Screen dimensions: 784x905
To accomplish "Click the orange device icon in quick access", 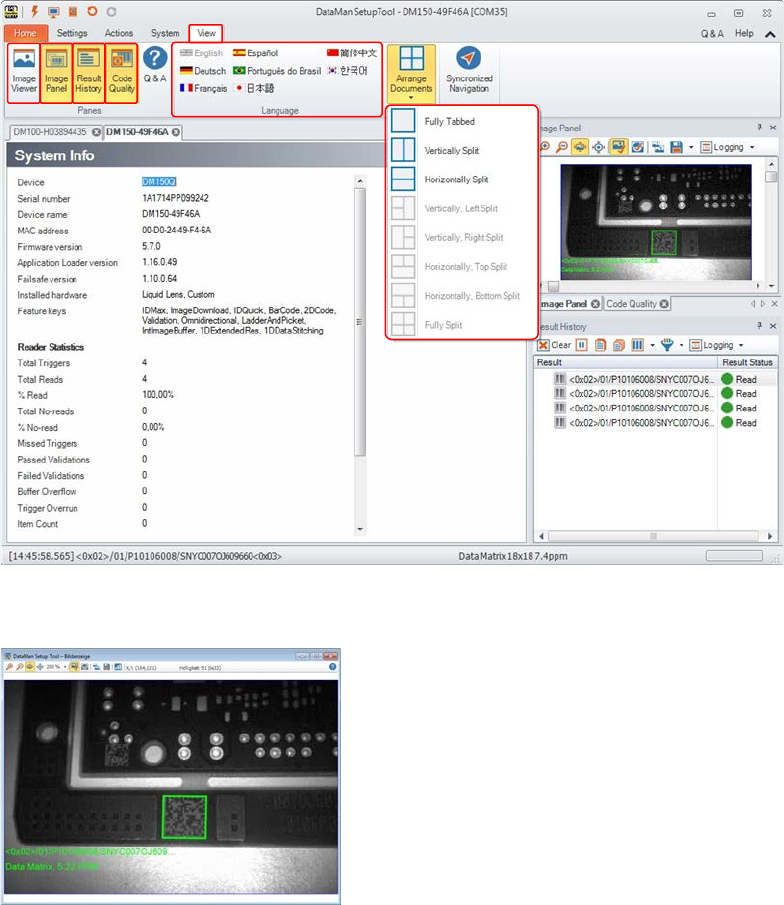I will (73, 12).
